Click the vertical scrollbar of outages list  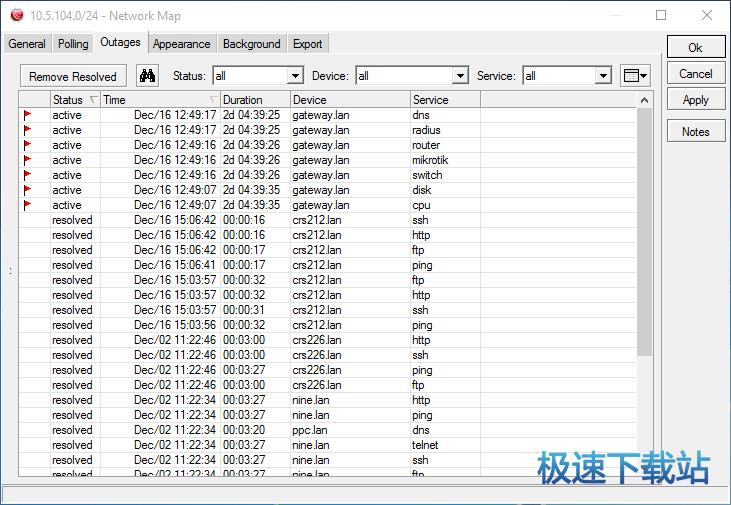point(645,230)
